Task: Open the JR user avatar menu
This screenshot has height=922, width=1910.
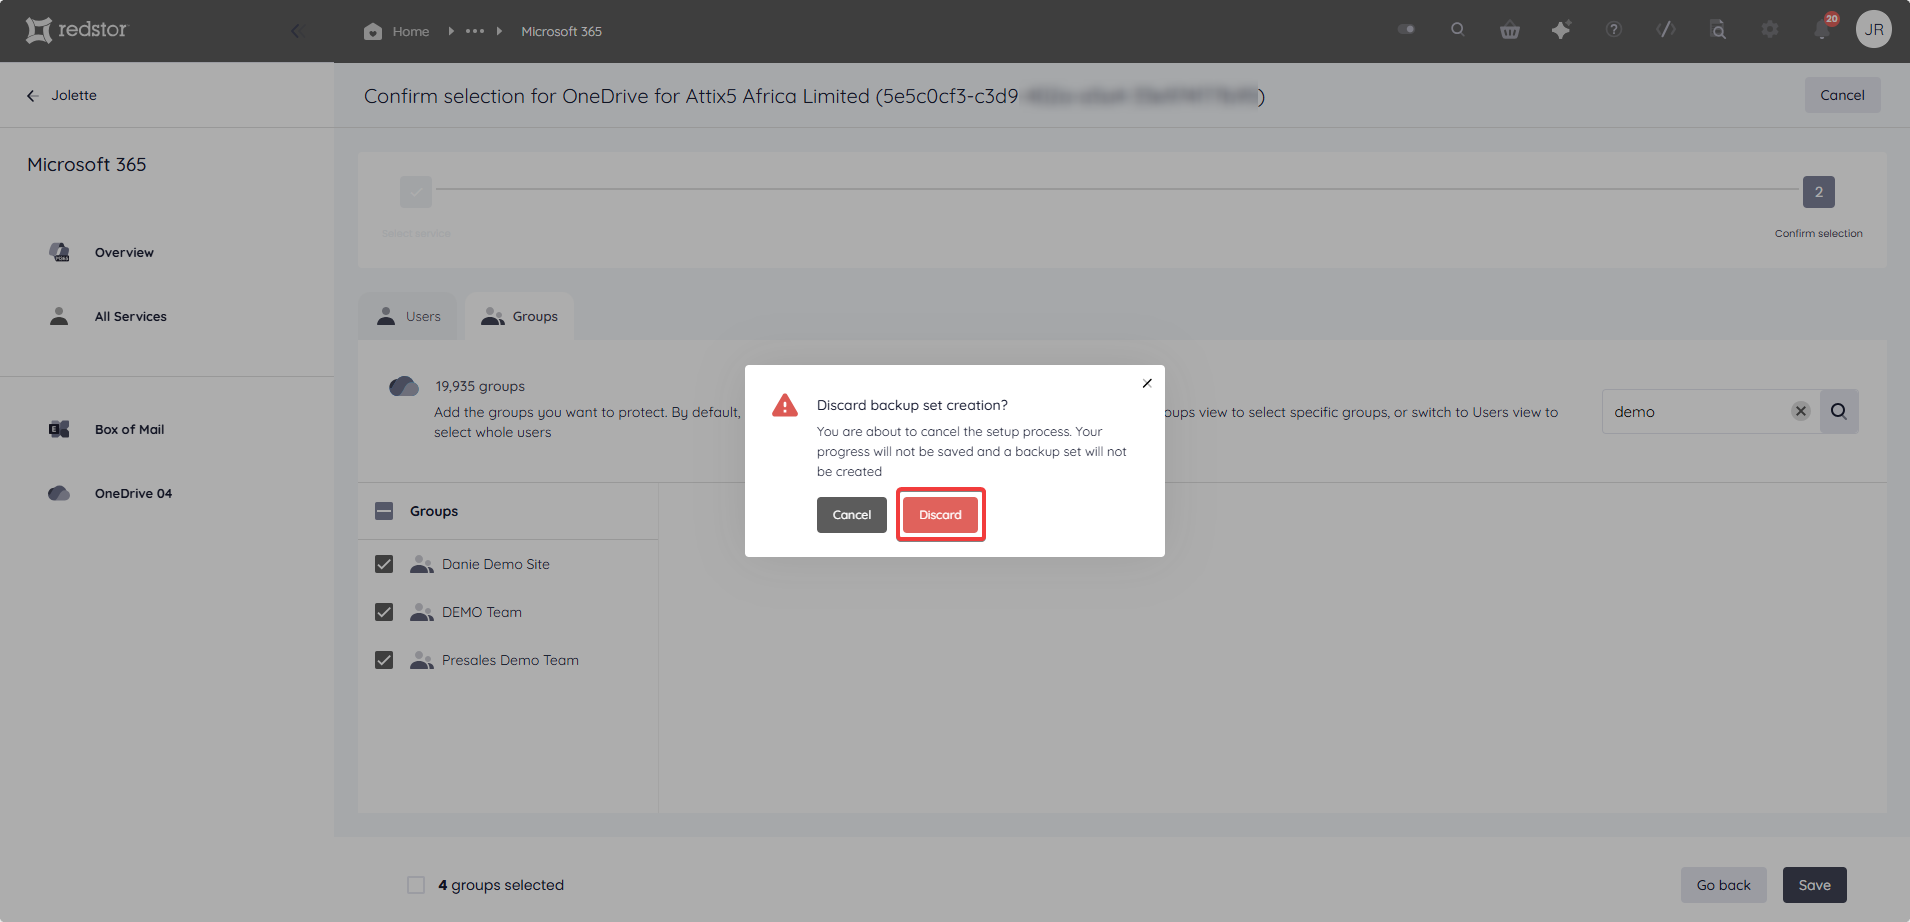Action: 1874,30
